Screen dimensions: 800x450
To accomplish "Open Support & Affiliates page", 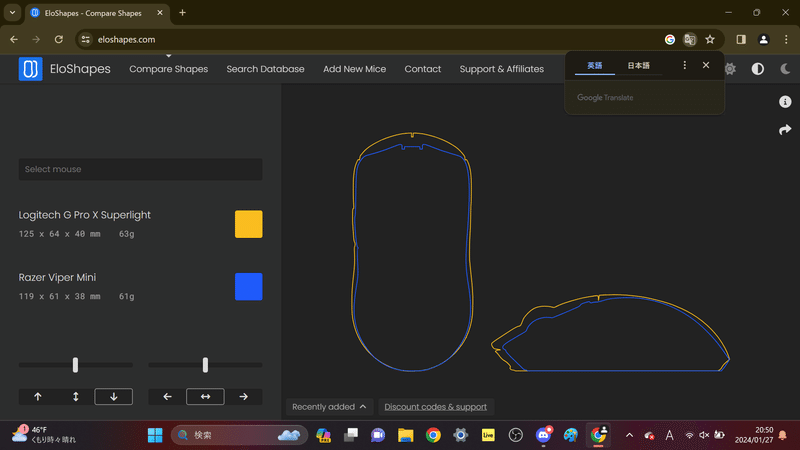I will pos(502,69).
